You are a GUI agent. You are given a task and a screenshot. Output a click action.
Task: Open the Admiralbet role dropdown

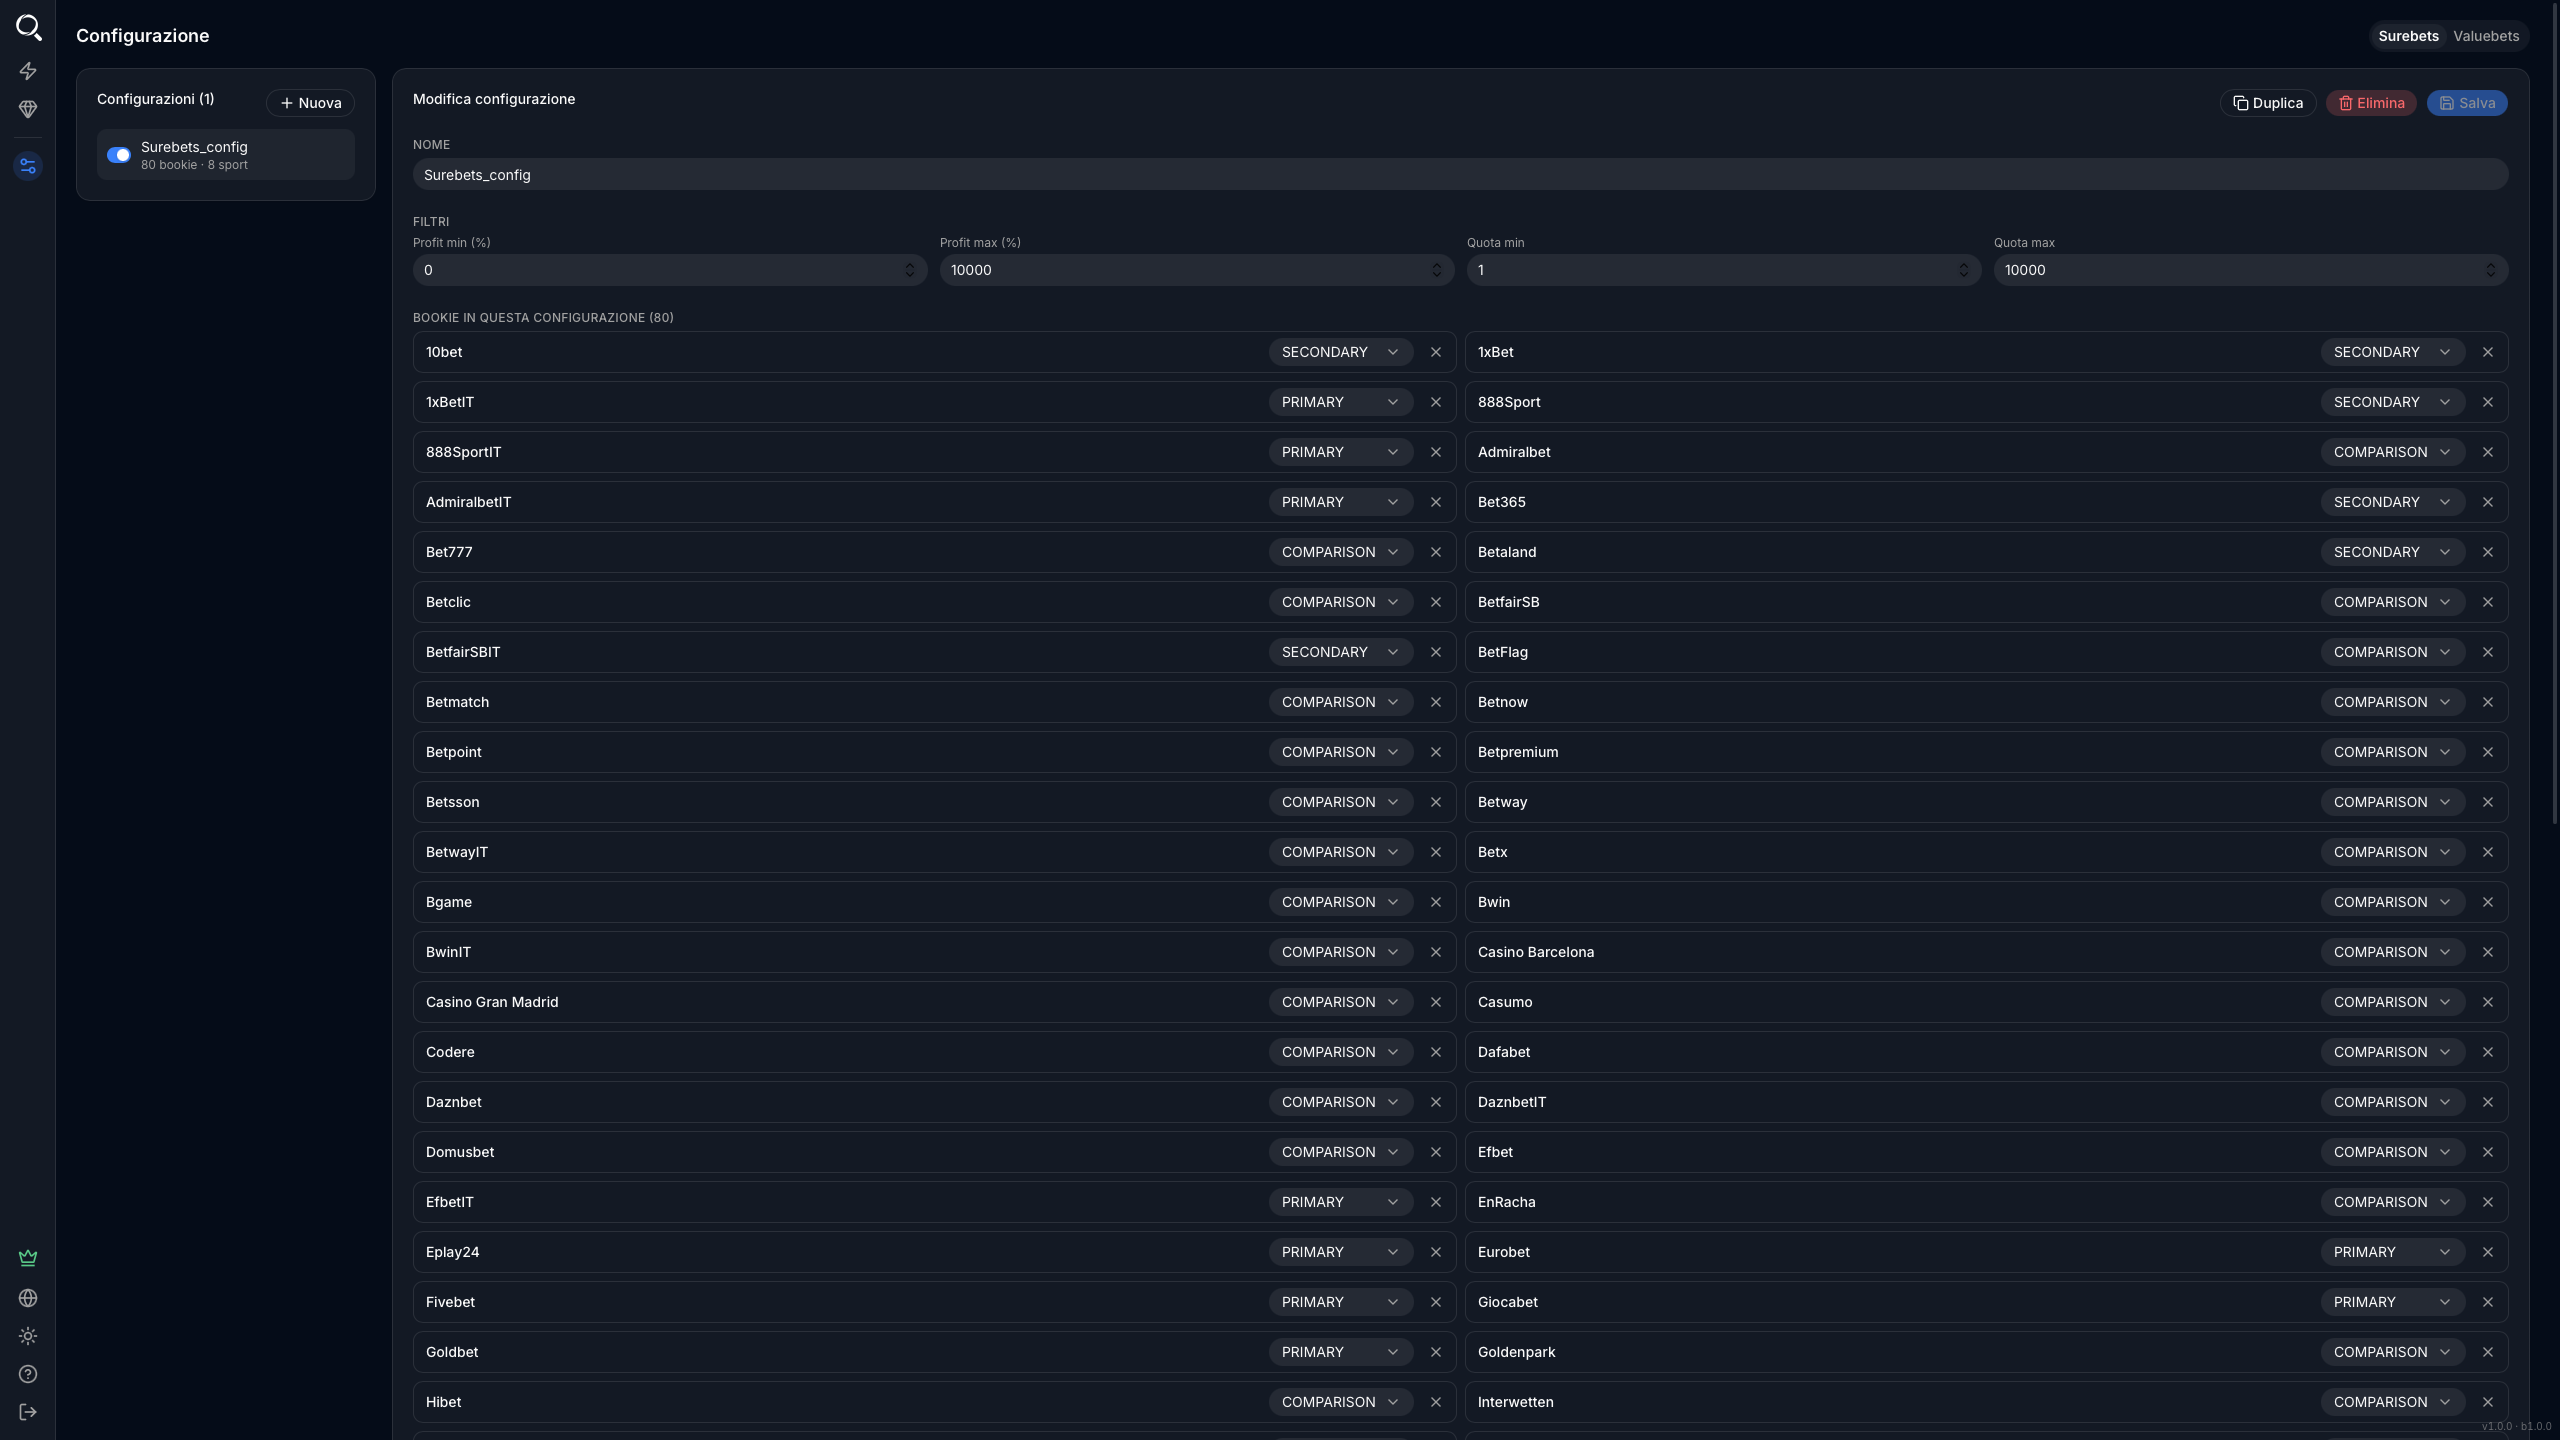point(2393,452)
